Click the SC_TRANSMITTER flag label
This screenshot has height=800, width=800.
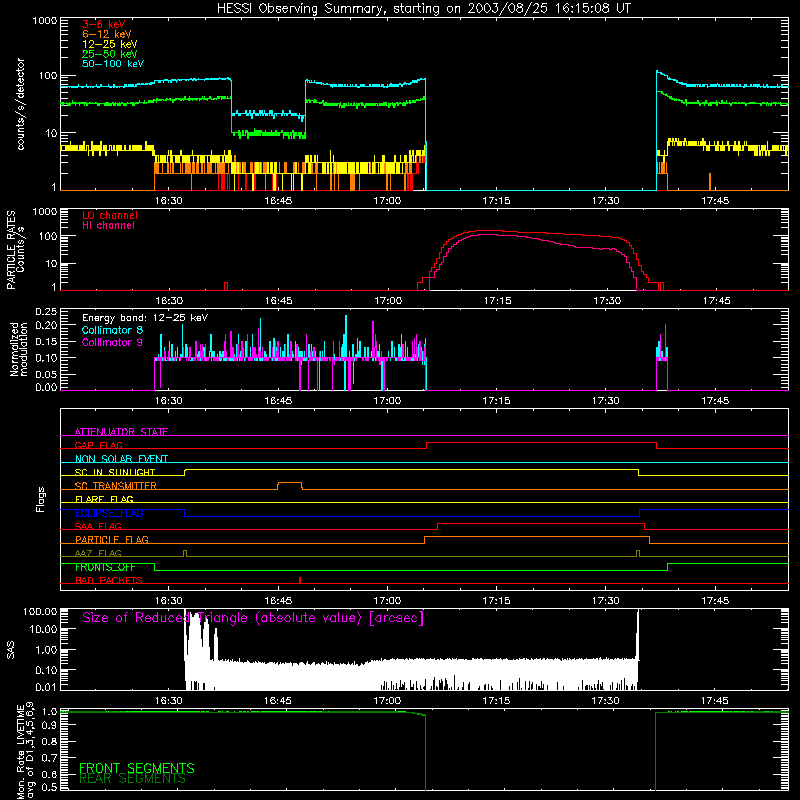116,485
